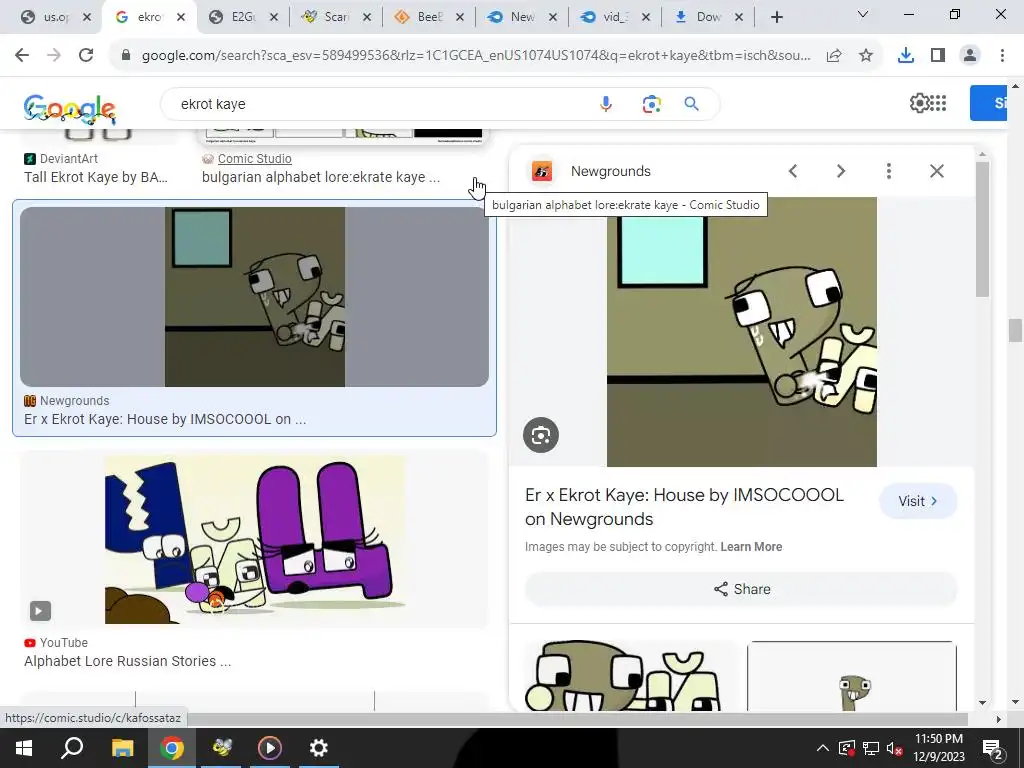Show the next image in the preview panel
The image size is (1024, 768).
pos(841,171)
